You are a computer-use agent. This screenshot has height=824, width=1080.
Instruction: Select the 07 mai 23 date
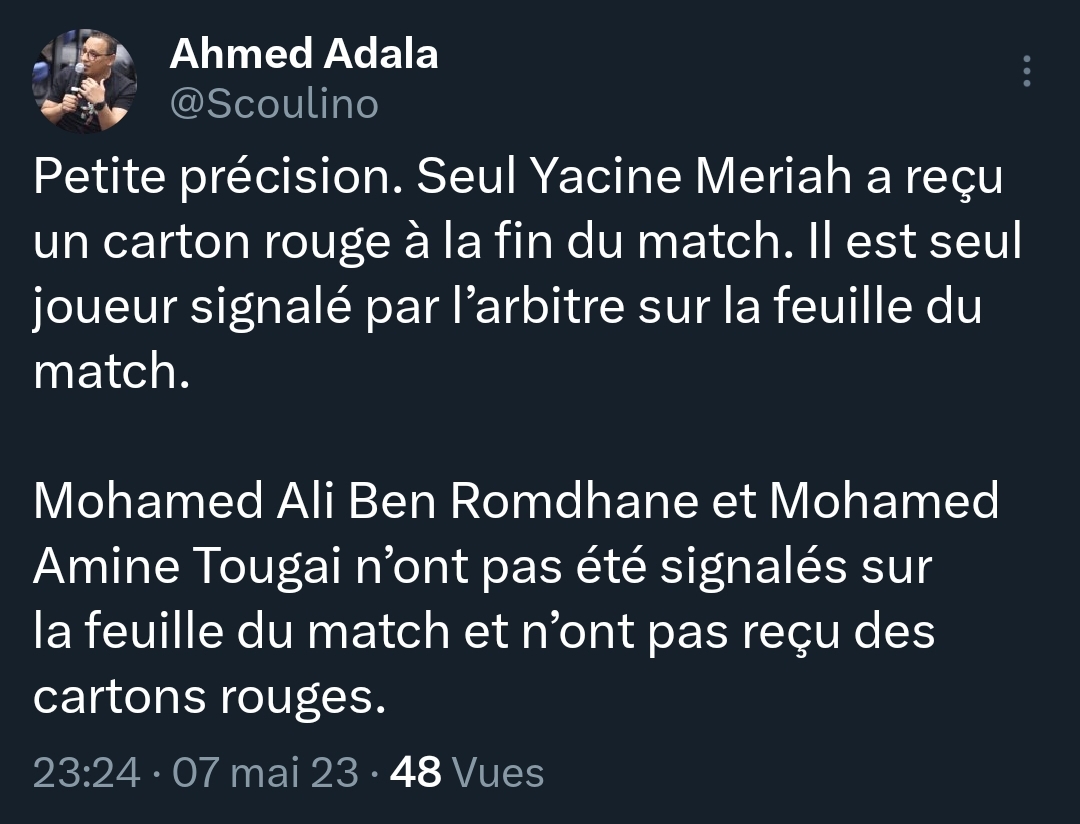point(265,772)
